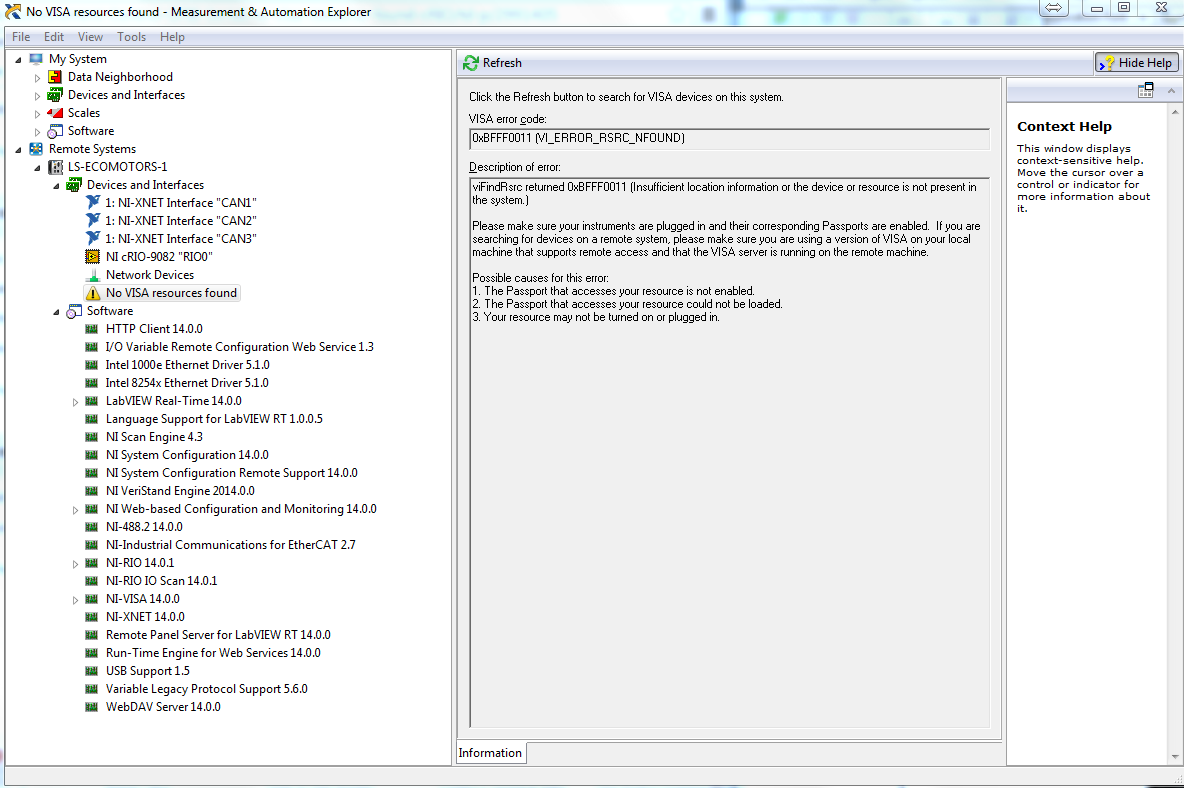Expand the LabVIEW Real-Time 14.0.0 node
This screenshot has height=788, width=1184.
click(x=76, y=402)
